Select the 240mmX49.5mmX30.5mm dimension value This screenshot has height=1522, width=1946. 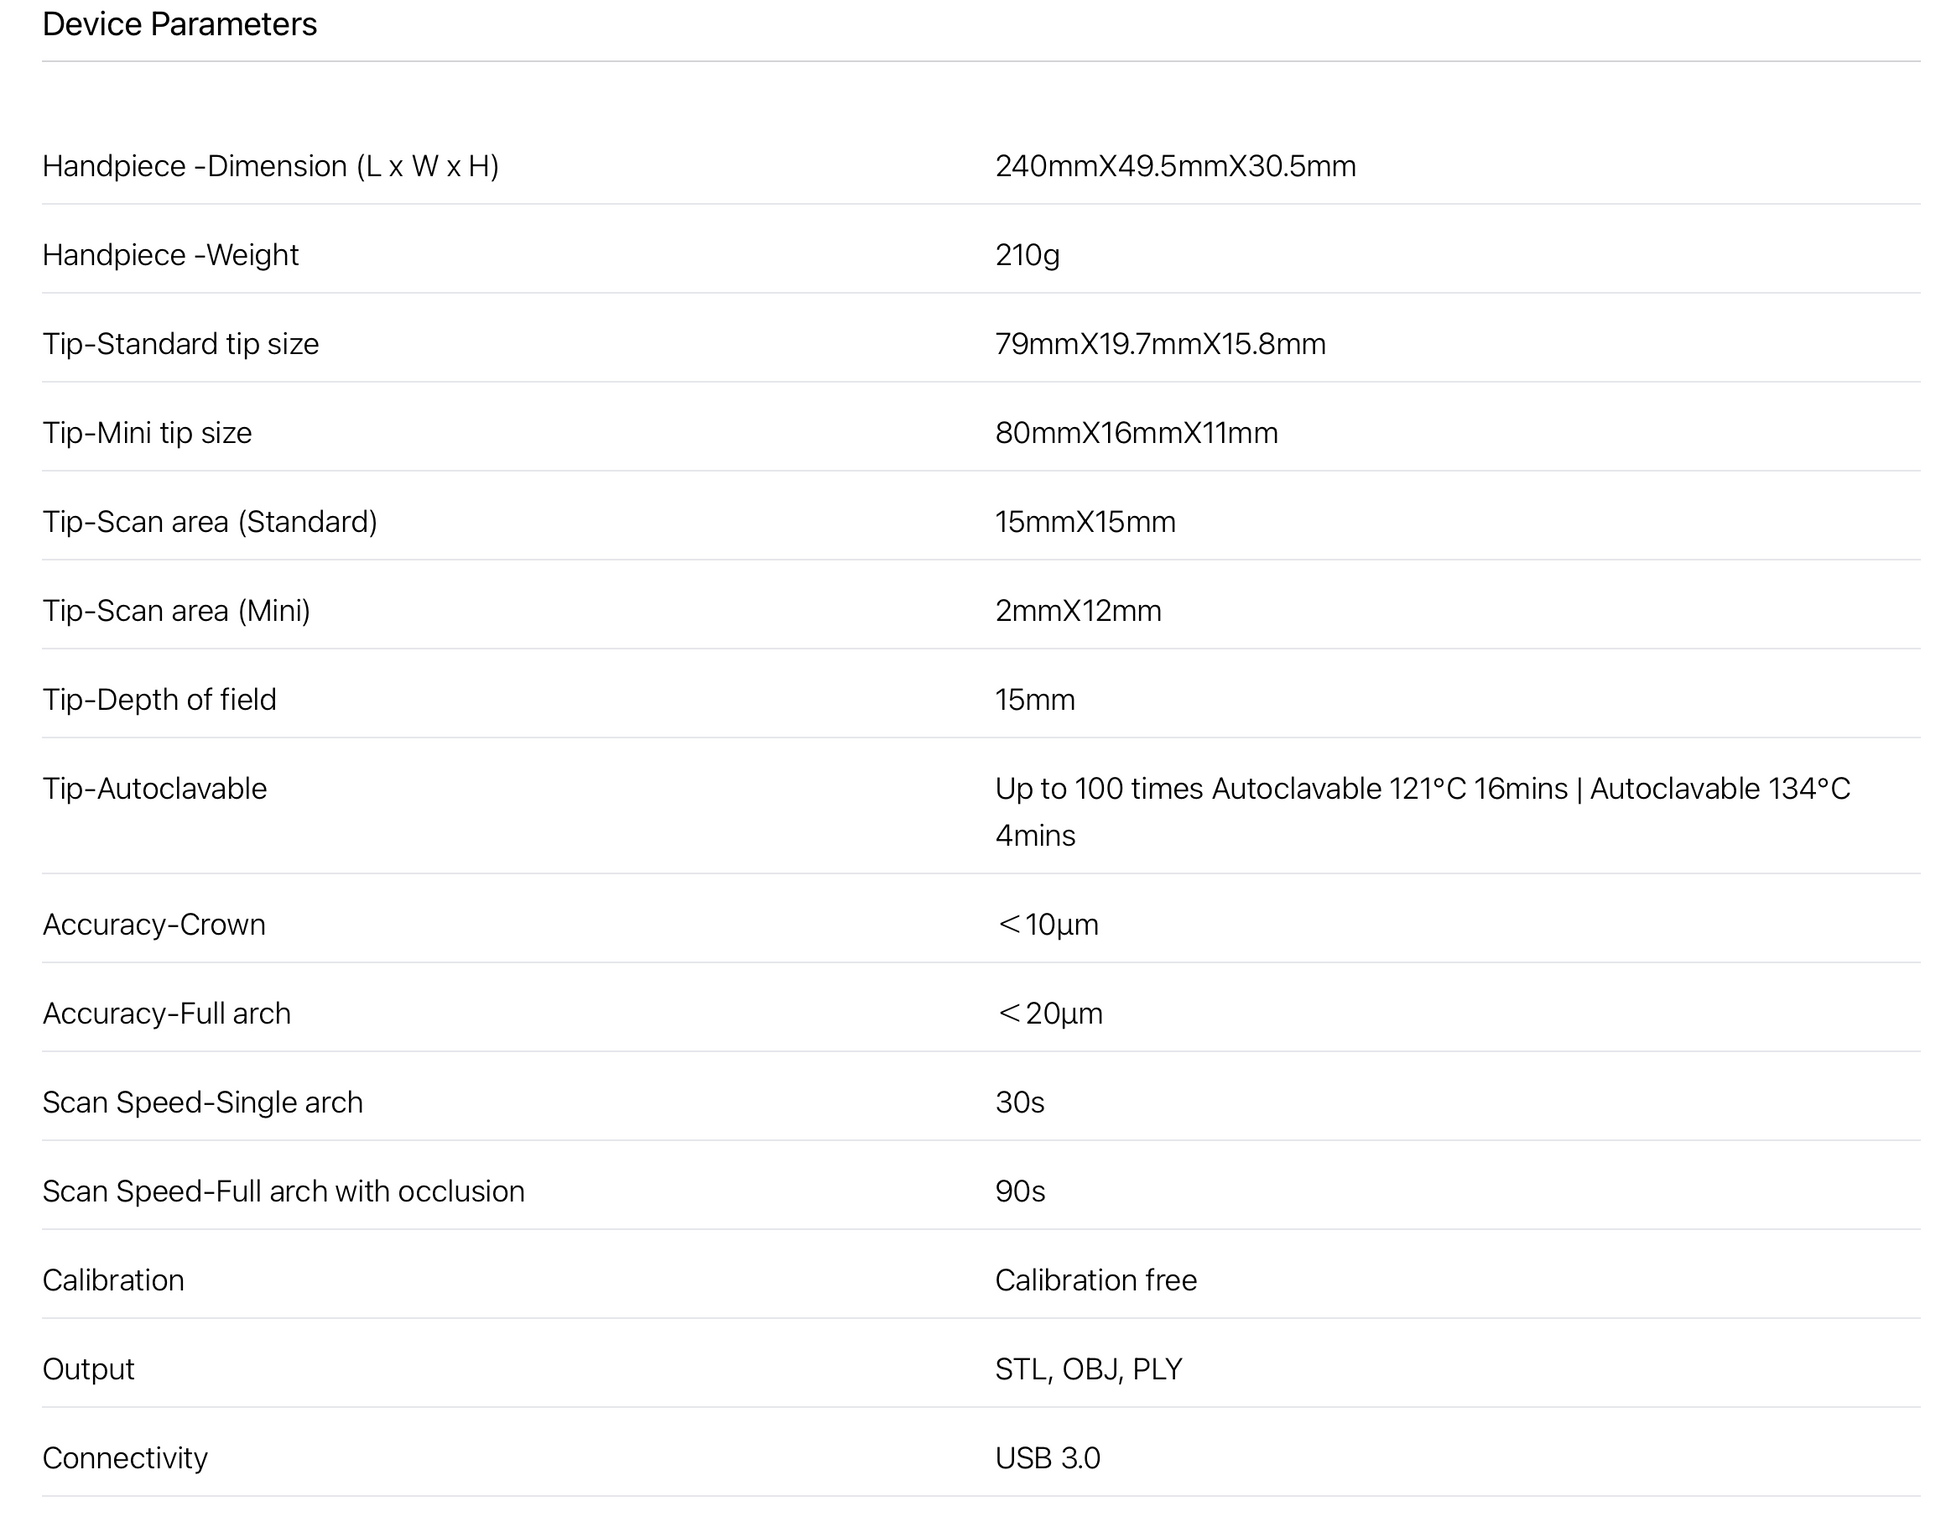1175,166
